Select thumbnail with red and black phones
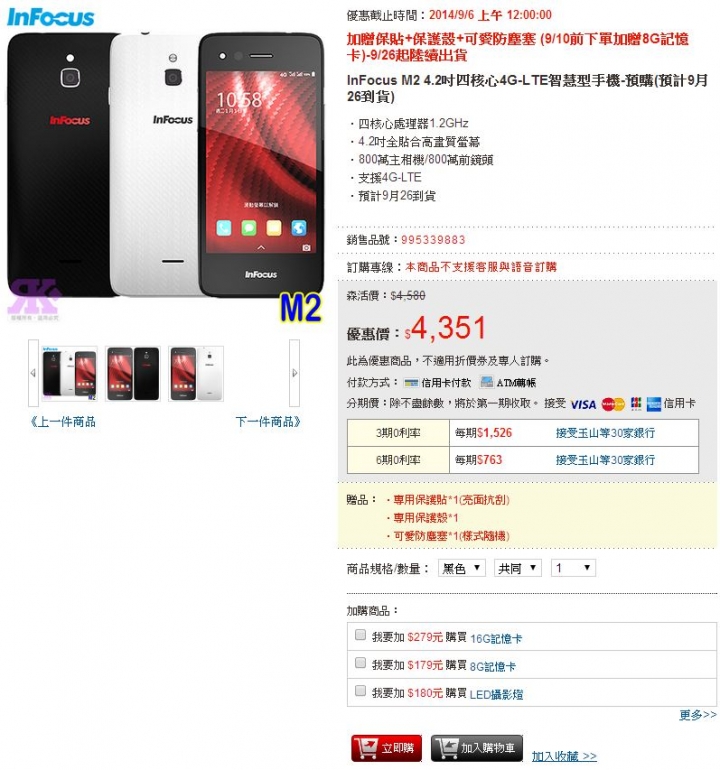 133,374
